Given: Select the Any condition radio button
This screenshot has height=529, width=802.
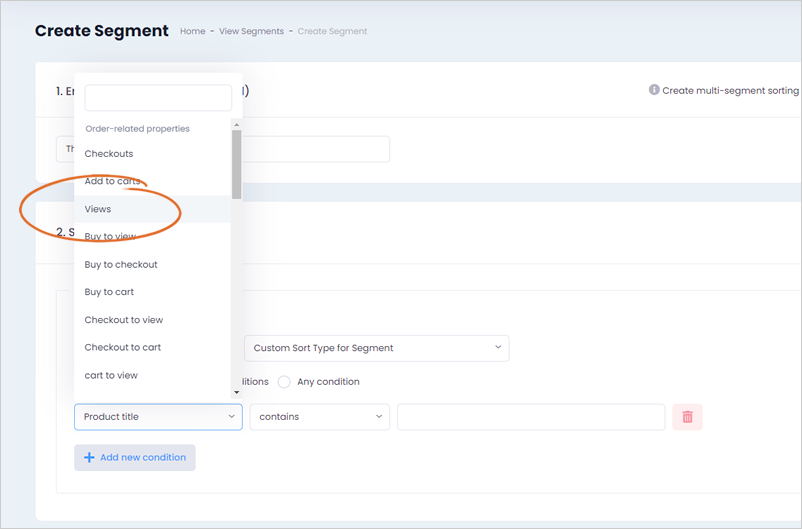Looking at the screenshot, I should (x=284, y=382).
